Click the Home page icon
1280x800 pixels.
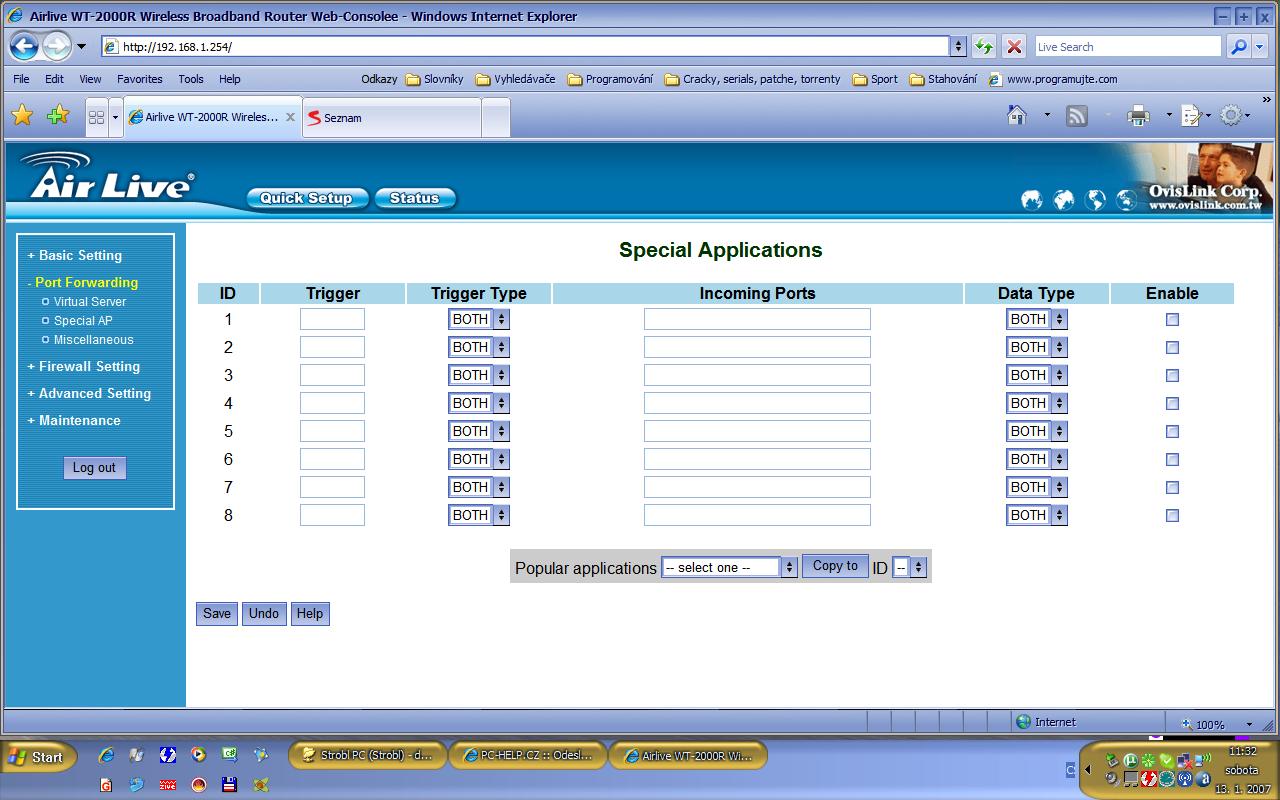tap(1017, 116)
